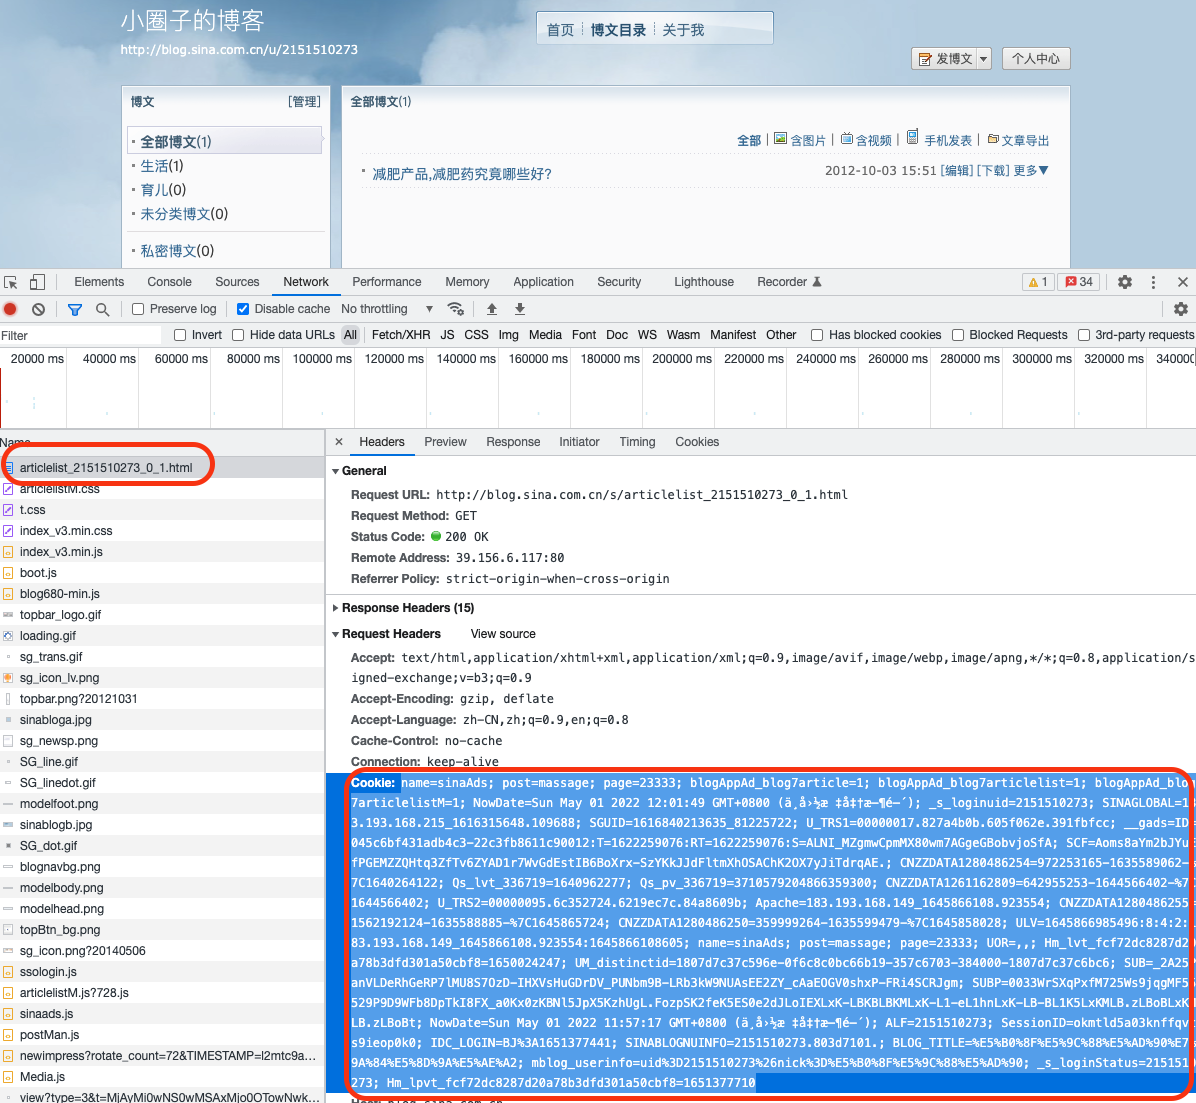Open DevTools main settings gear
1196x1103 pixels.
click(x=1124, y=282)
